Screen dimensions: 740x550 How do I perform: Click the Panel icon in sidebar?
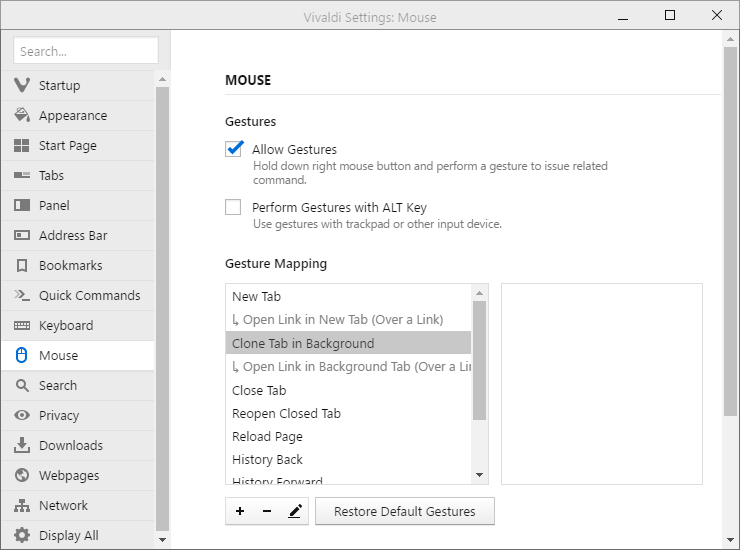click(22, 205)
